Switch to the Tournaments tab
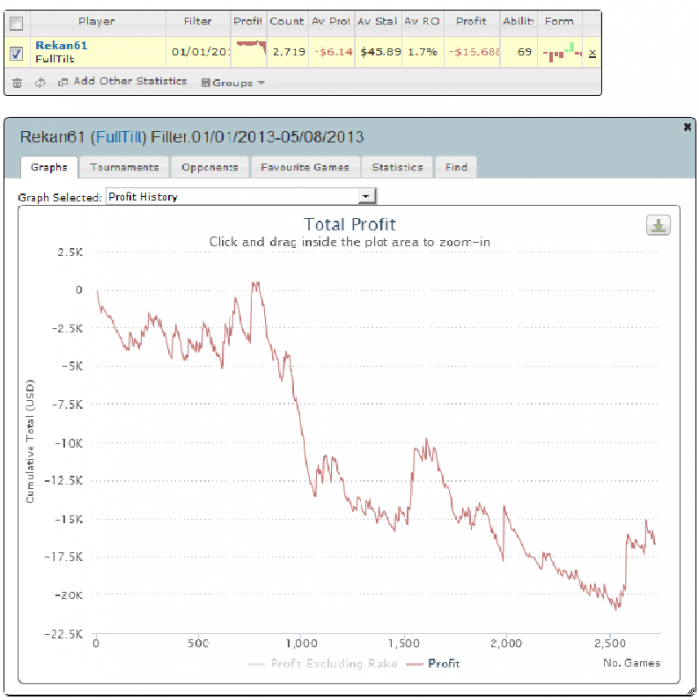 click(x=125, y=167)
